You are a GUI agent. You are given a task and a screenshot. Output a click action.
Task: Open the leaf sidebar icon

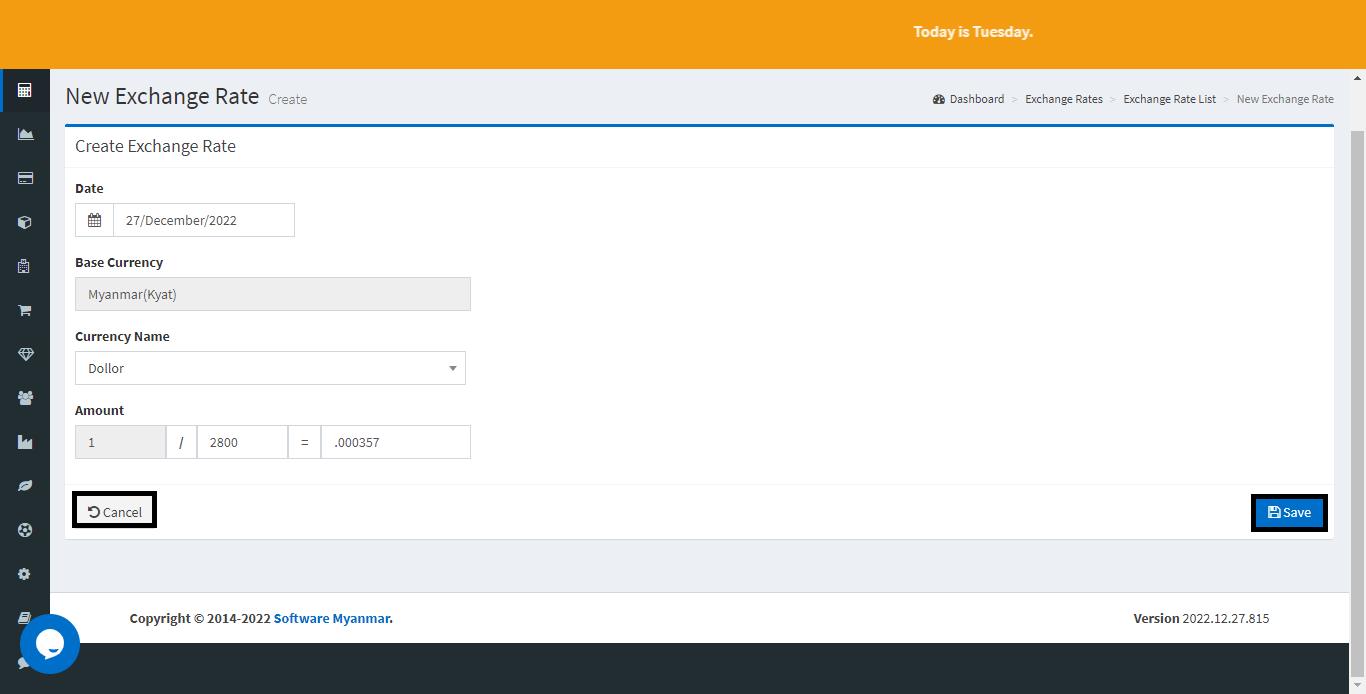pyautogui.click(x=25, y=486)
